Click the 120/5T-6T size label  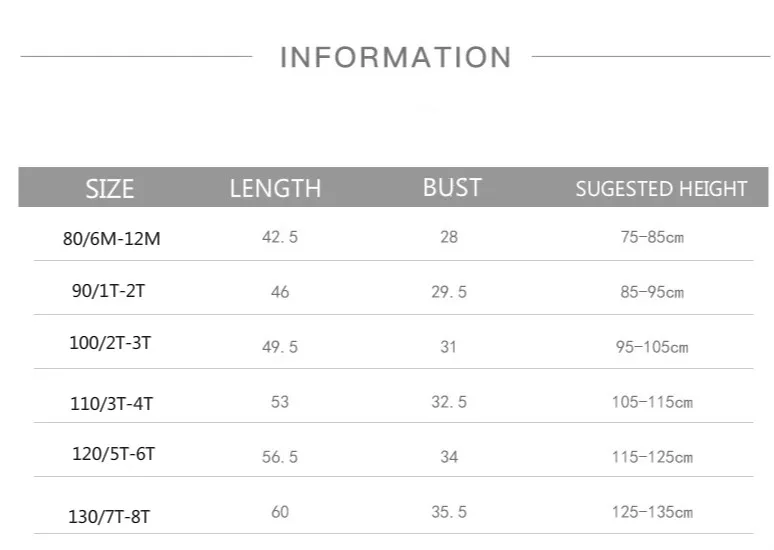[114, 453]
